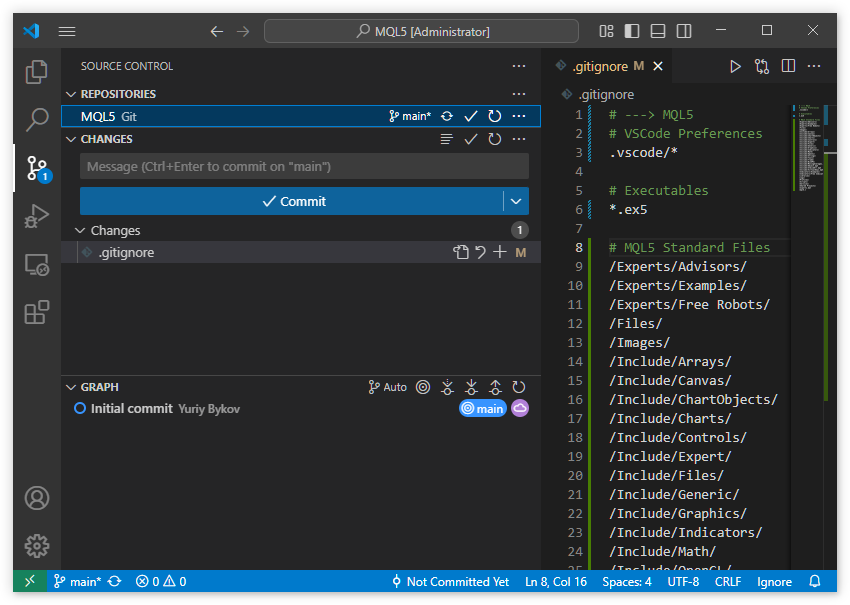Open editor more actions ellipsis
Viewport: 850px width, 605px height.
(814, 66)
